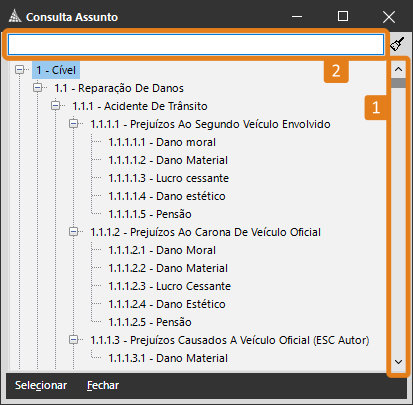413x405 pixels.
Task: Collapse the 1.1 - Reparação De Danos node
Action: (x=38, y=88)
